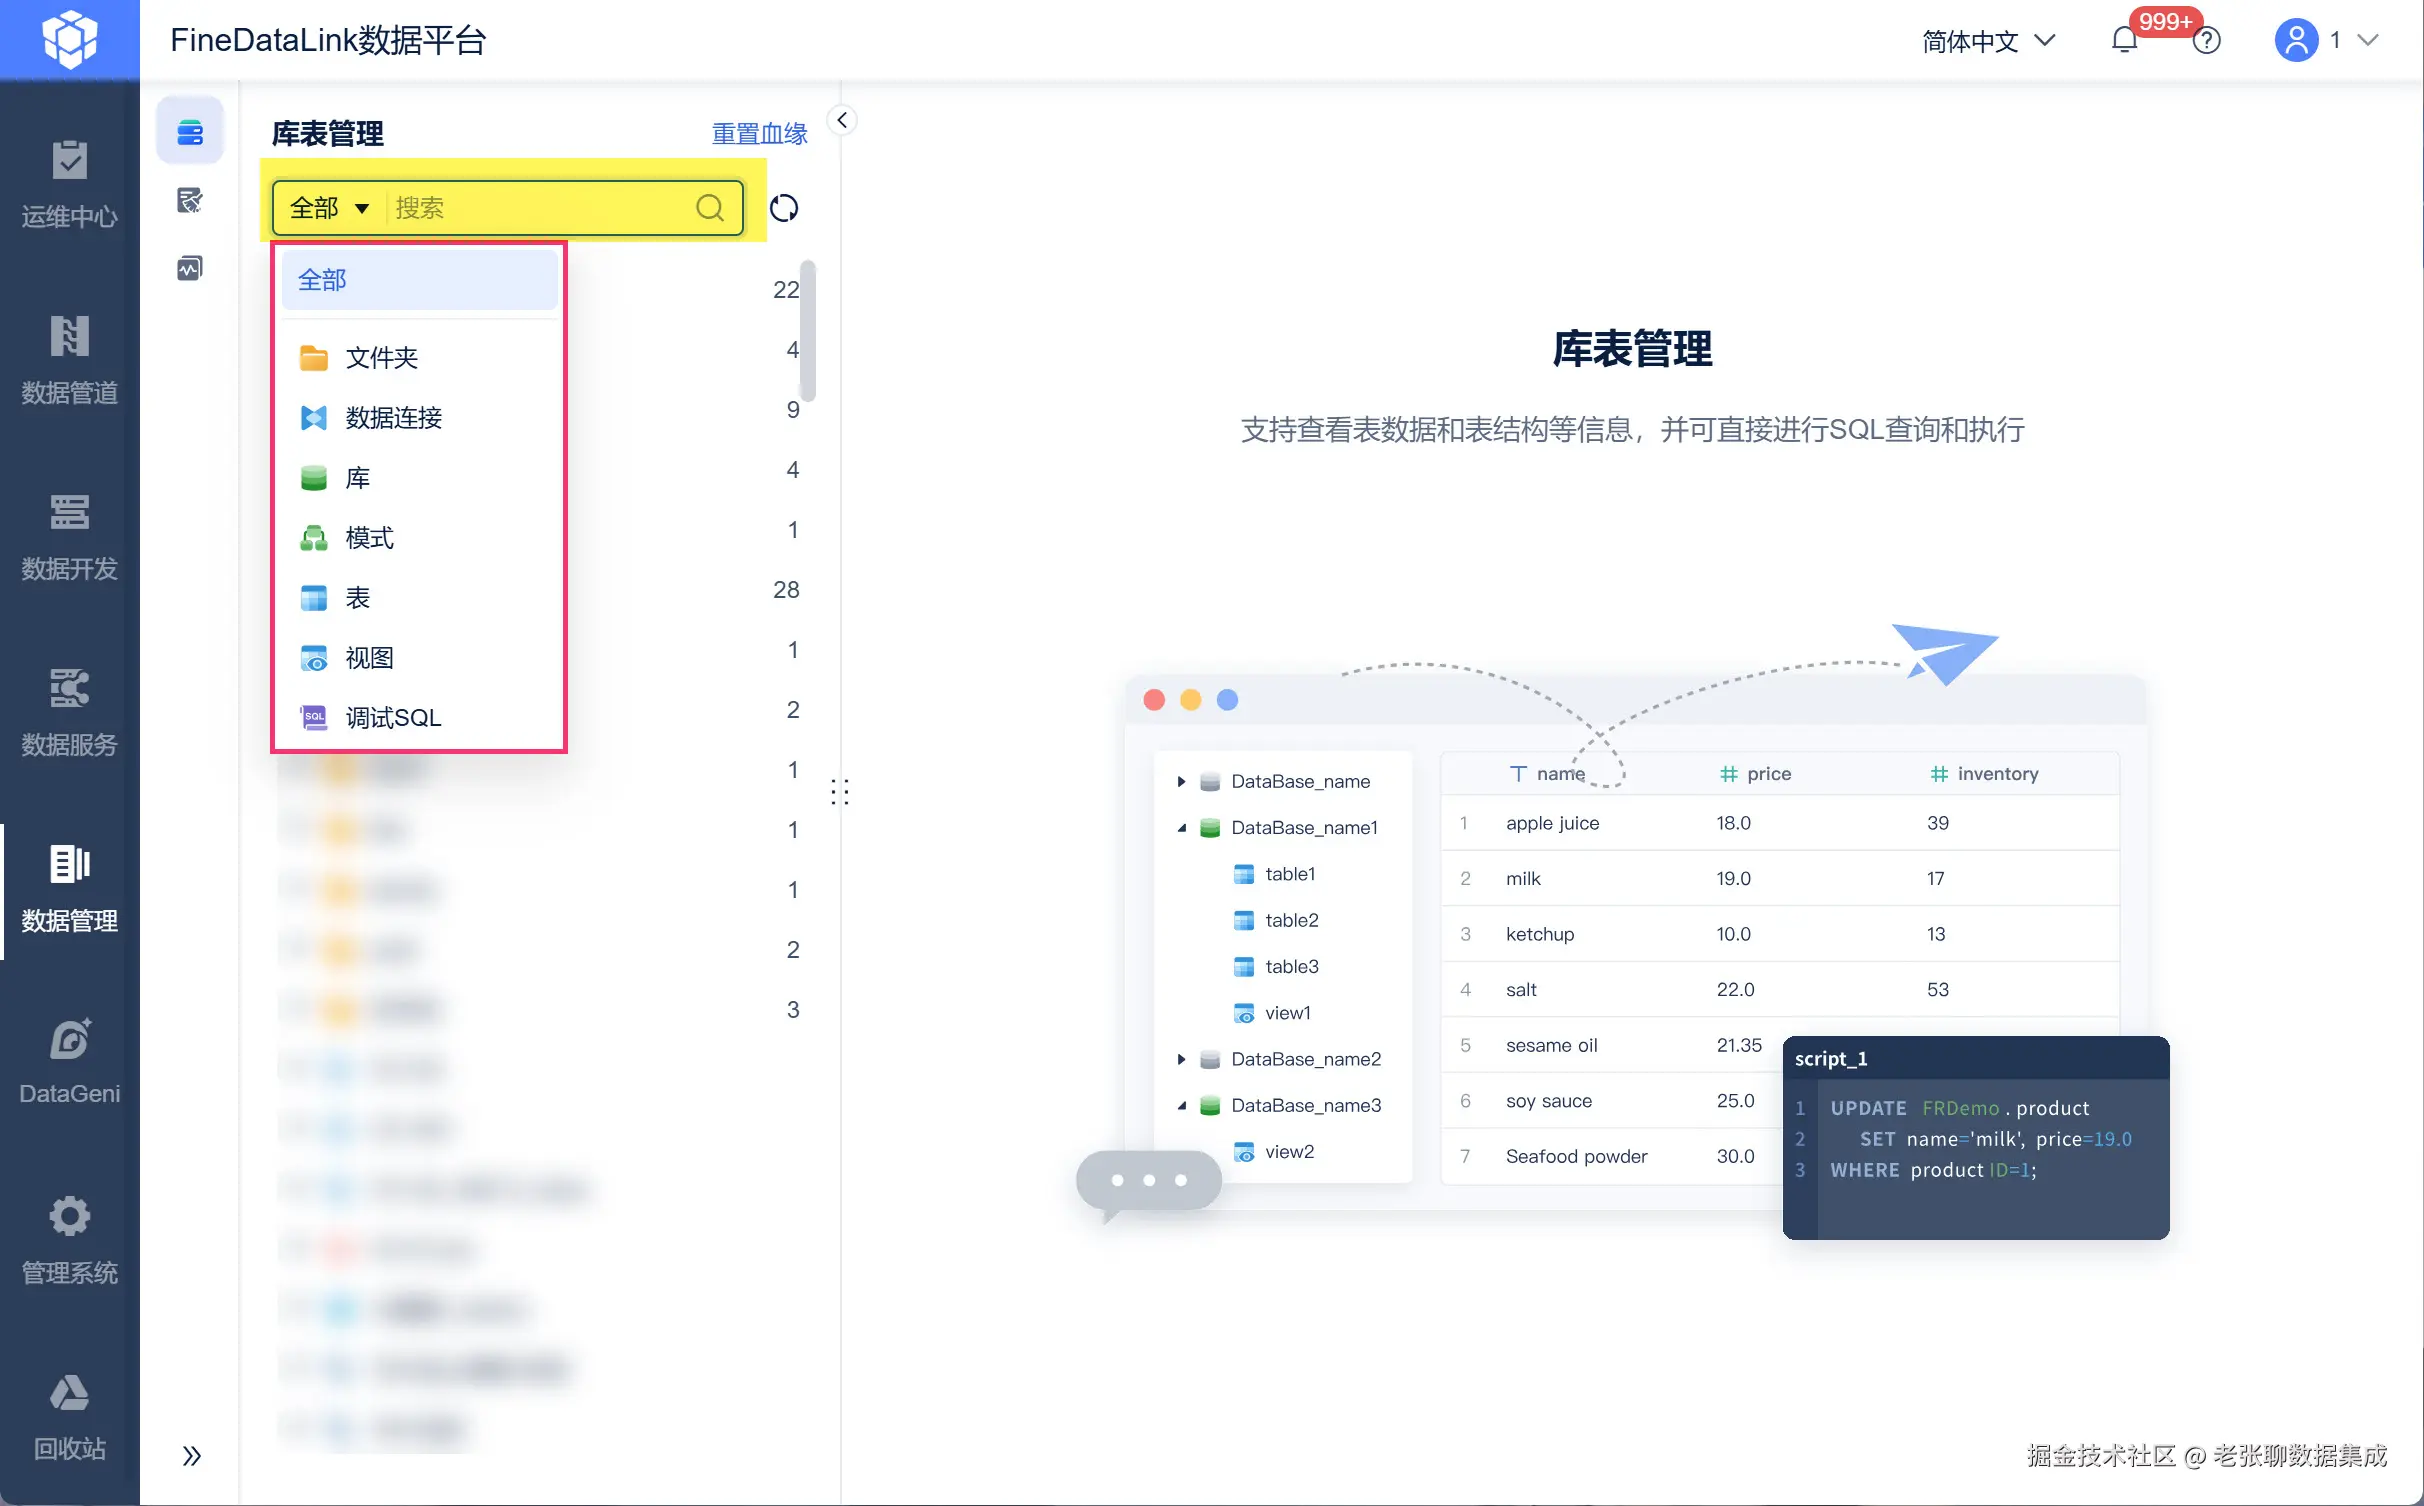Click the magnifier search icon
Screen dimensions: 2424x1506
(x=710, y=208)
